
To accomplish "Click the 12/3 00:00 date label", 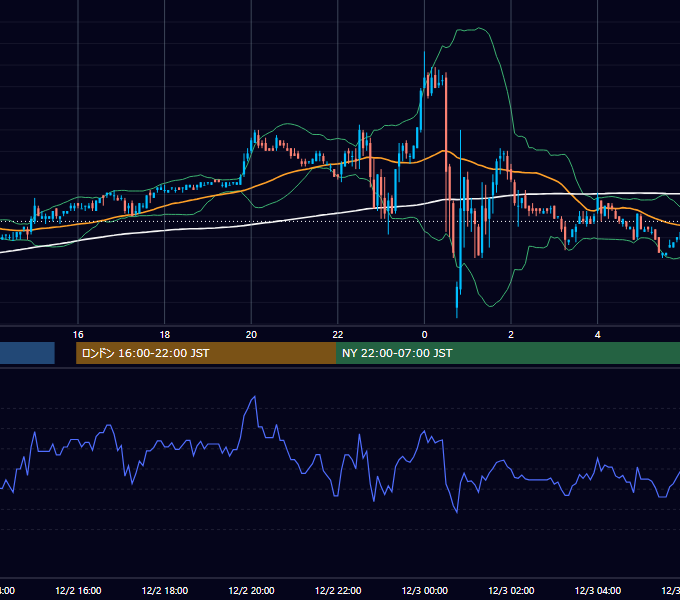I will [x=425, y=590].
